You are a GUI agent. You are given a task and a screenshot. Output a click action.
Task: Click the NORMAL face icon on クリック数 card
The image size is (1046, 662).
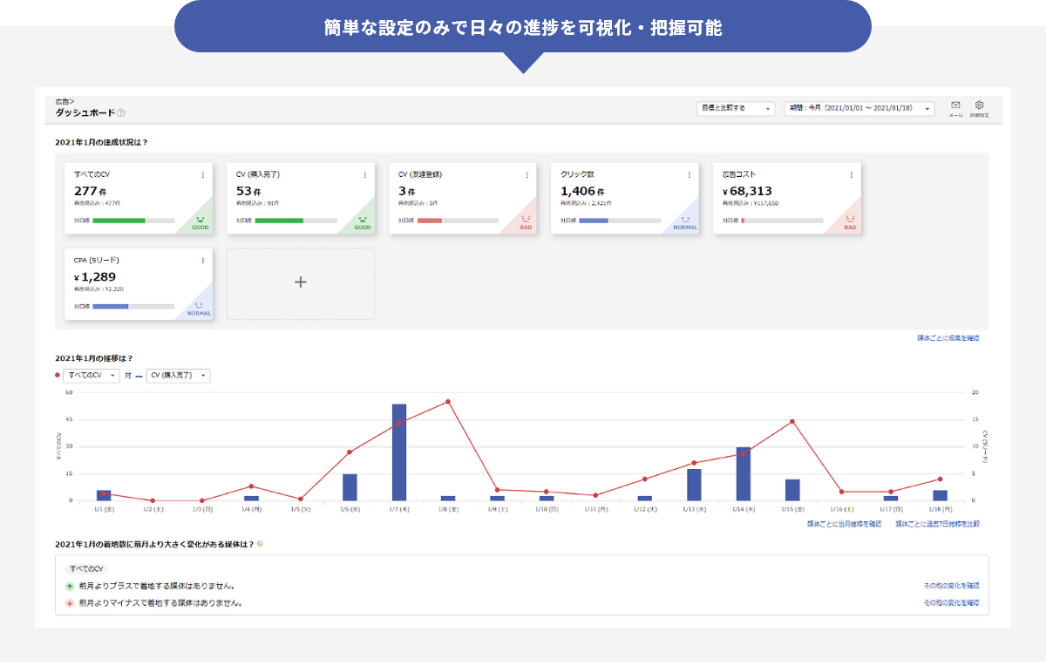[685, 220]
